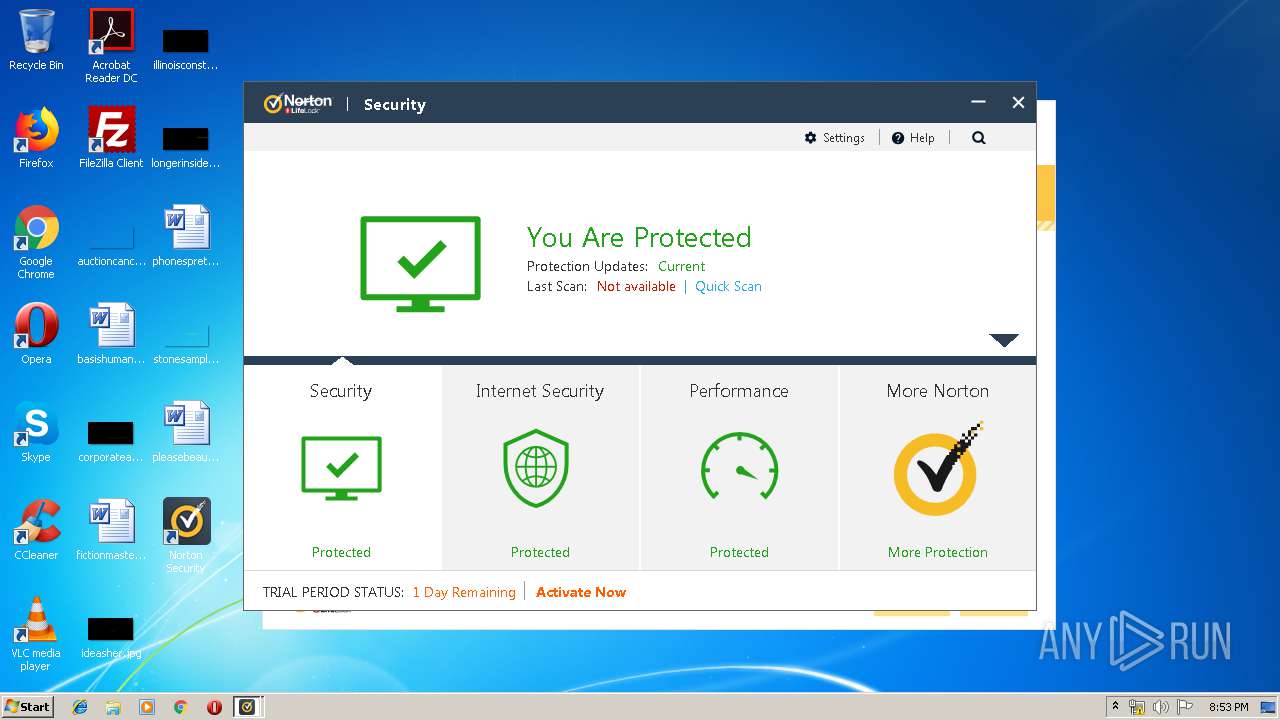Show hidden system tray icons arrow

[1115, 707]
